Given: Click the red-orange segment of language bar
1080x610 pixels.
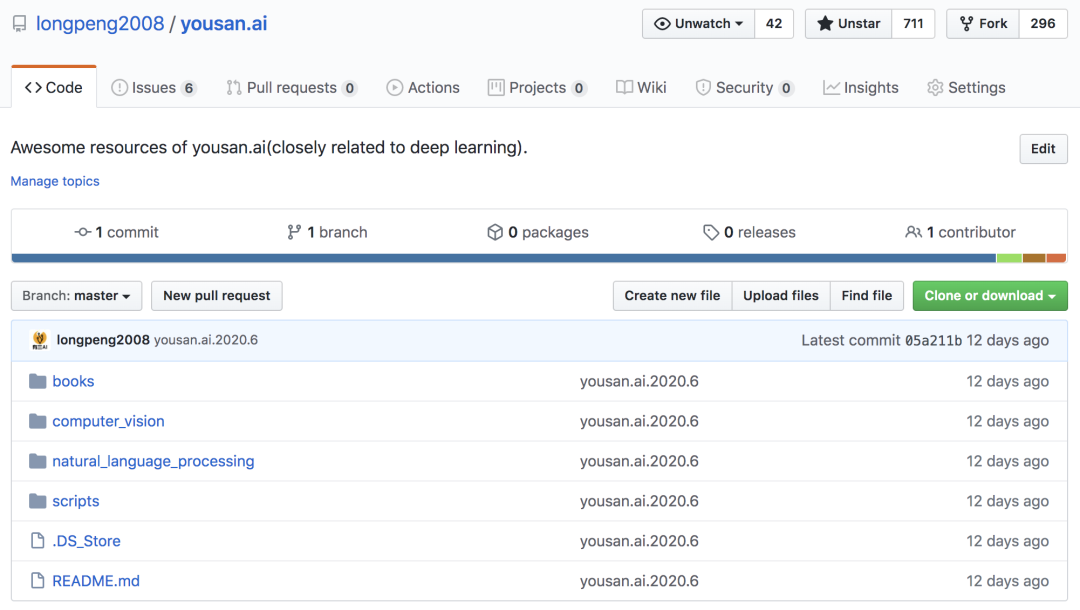Looking at the screenshot, I should point(1057,258).
